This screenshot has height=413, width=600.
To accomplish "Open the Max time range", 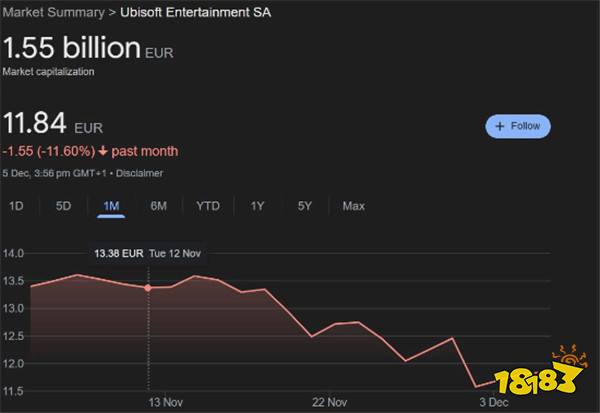I will click(x=354, y=206).
